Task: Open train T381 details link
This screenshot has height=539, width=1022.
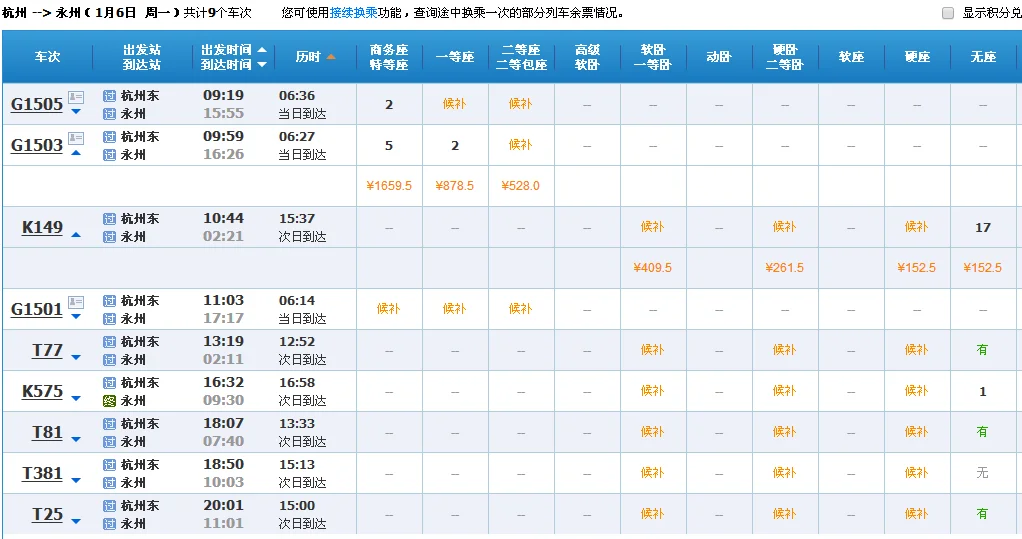Action: pyautogui.click(x=42, y=474)
